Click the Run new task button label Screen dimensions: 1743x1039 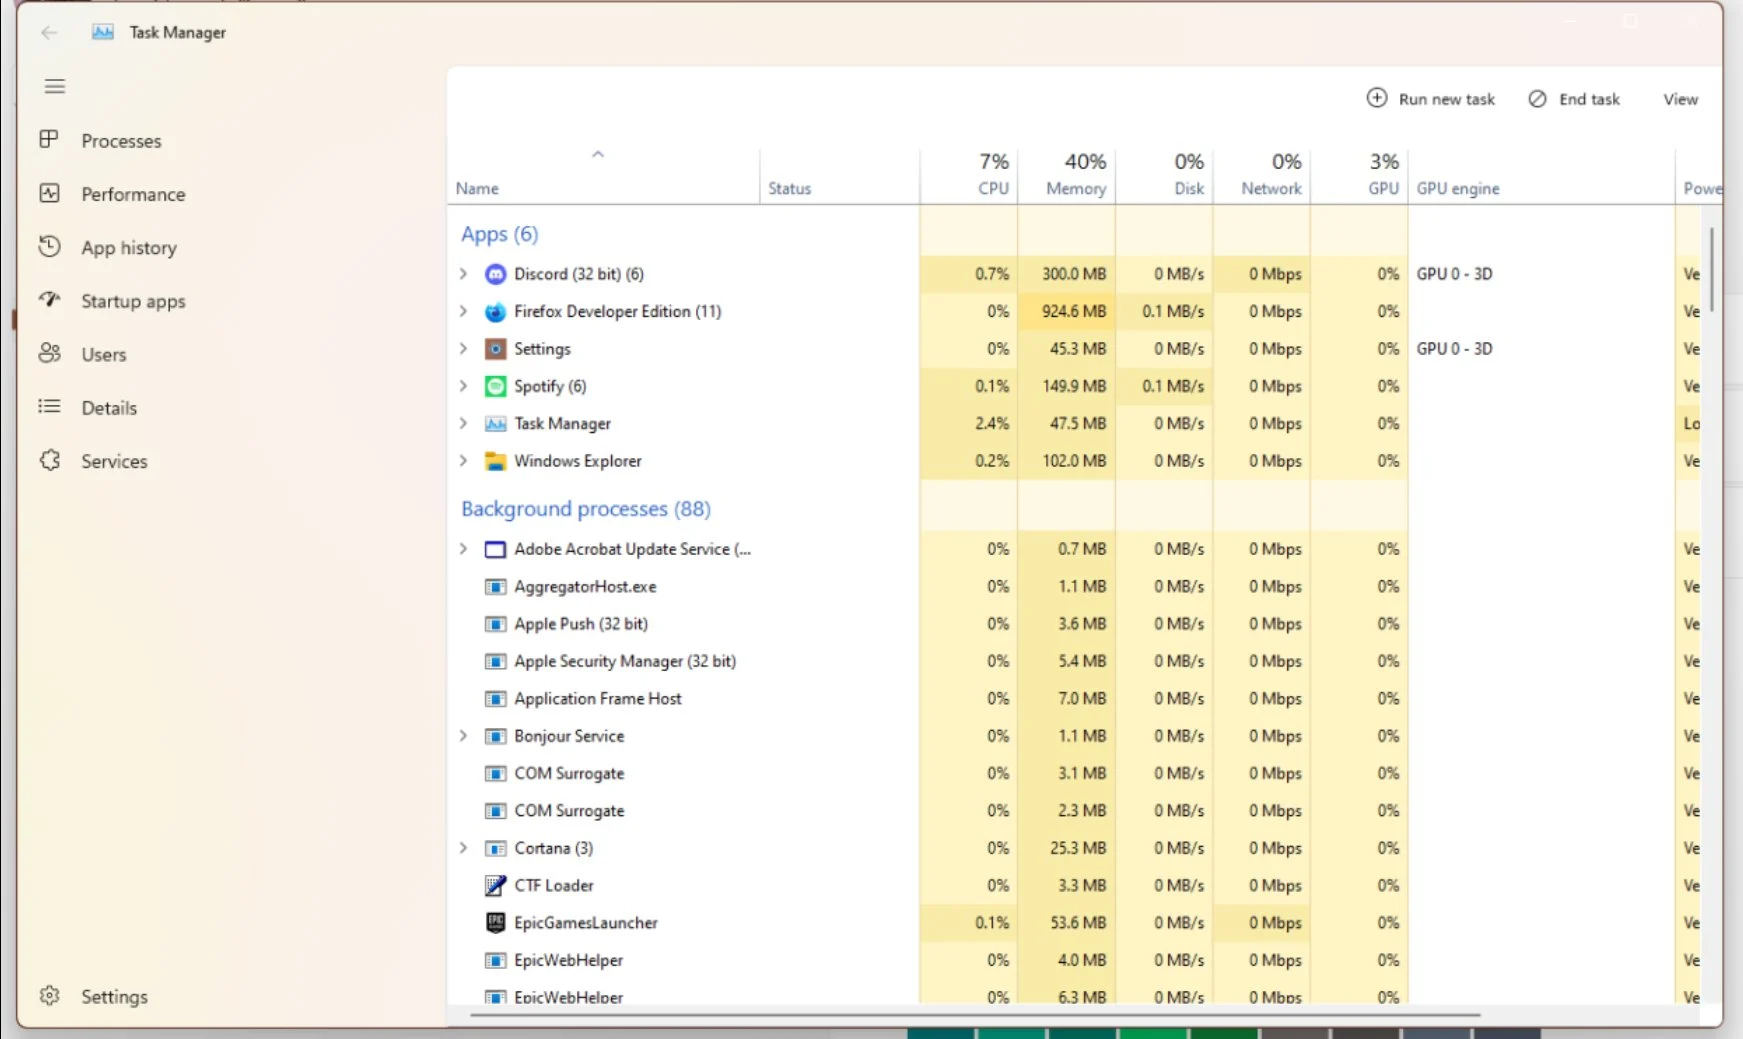pos(1446,99)
